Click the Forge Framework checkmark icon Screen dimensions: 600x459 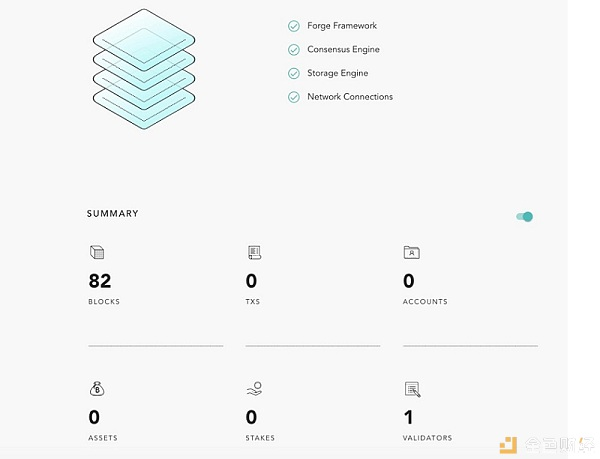click(293, 26)
